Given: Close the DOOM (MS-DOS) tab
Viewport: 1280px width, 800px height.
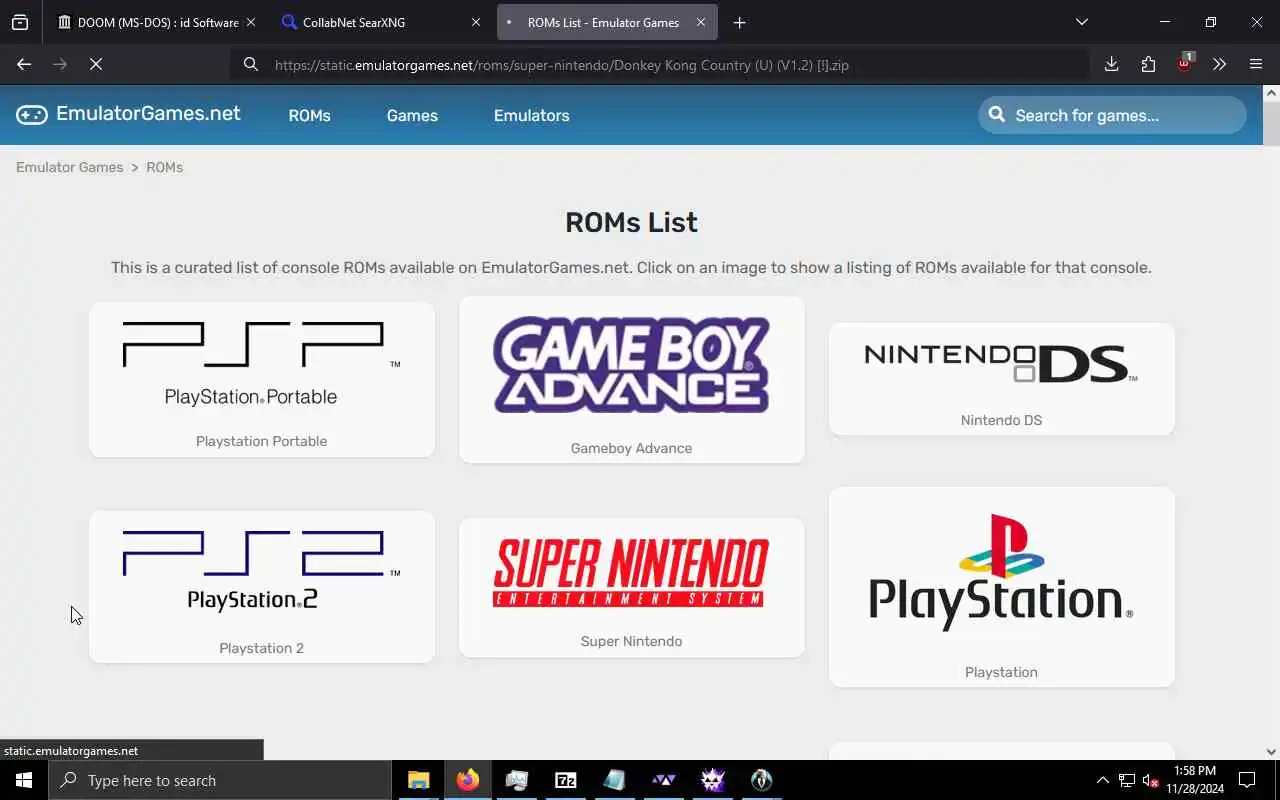Looking at the screenshot, I should click(x=250, y=22).
